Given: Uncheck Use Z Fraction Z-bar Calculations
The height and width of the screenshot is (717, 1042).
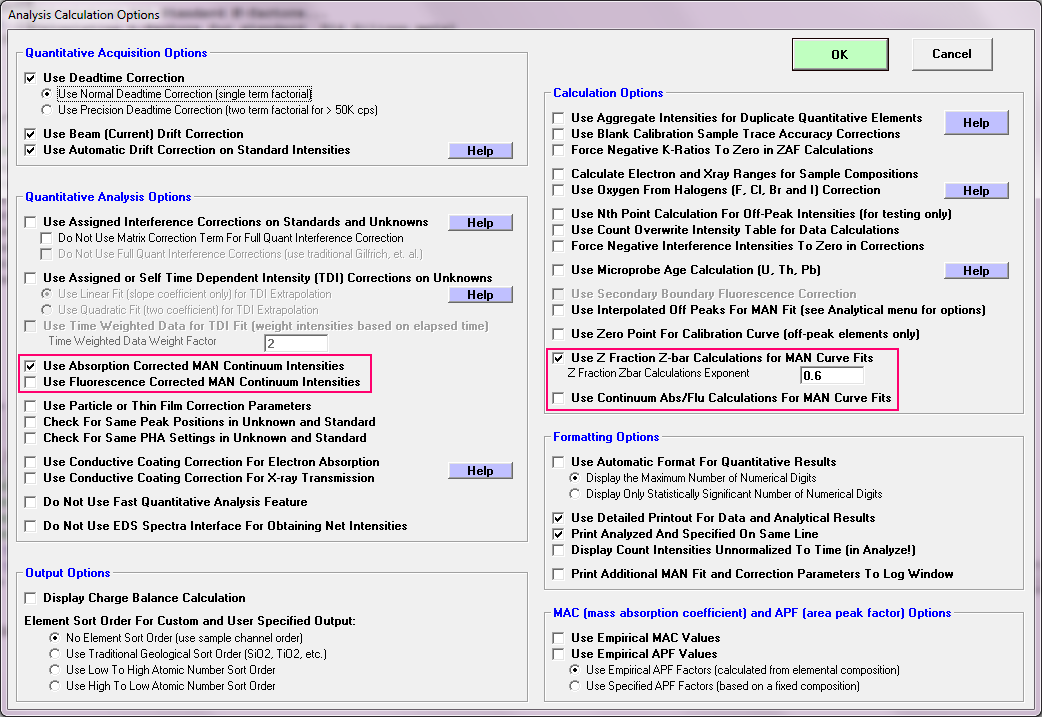Looking at the screenshot, I should 559,358.
